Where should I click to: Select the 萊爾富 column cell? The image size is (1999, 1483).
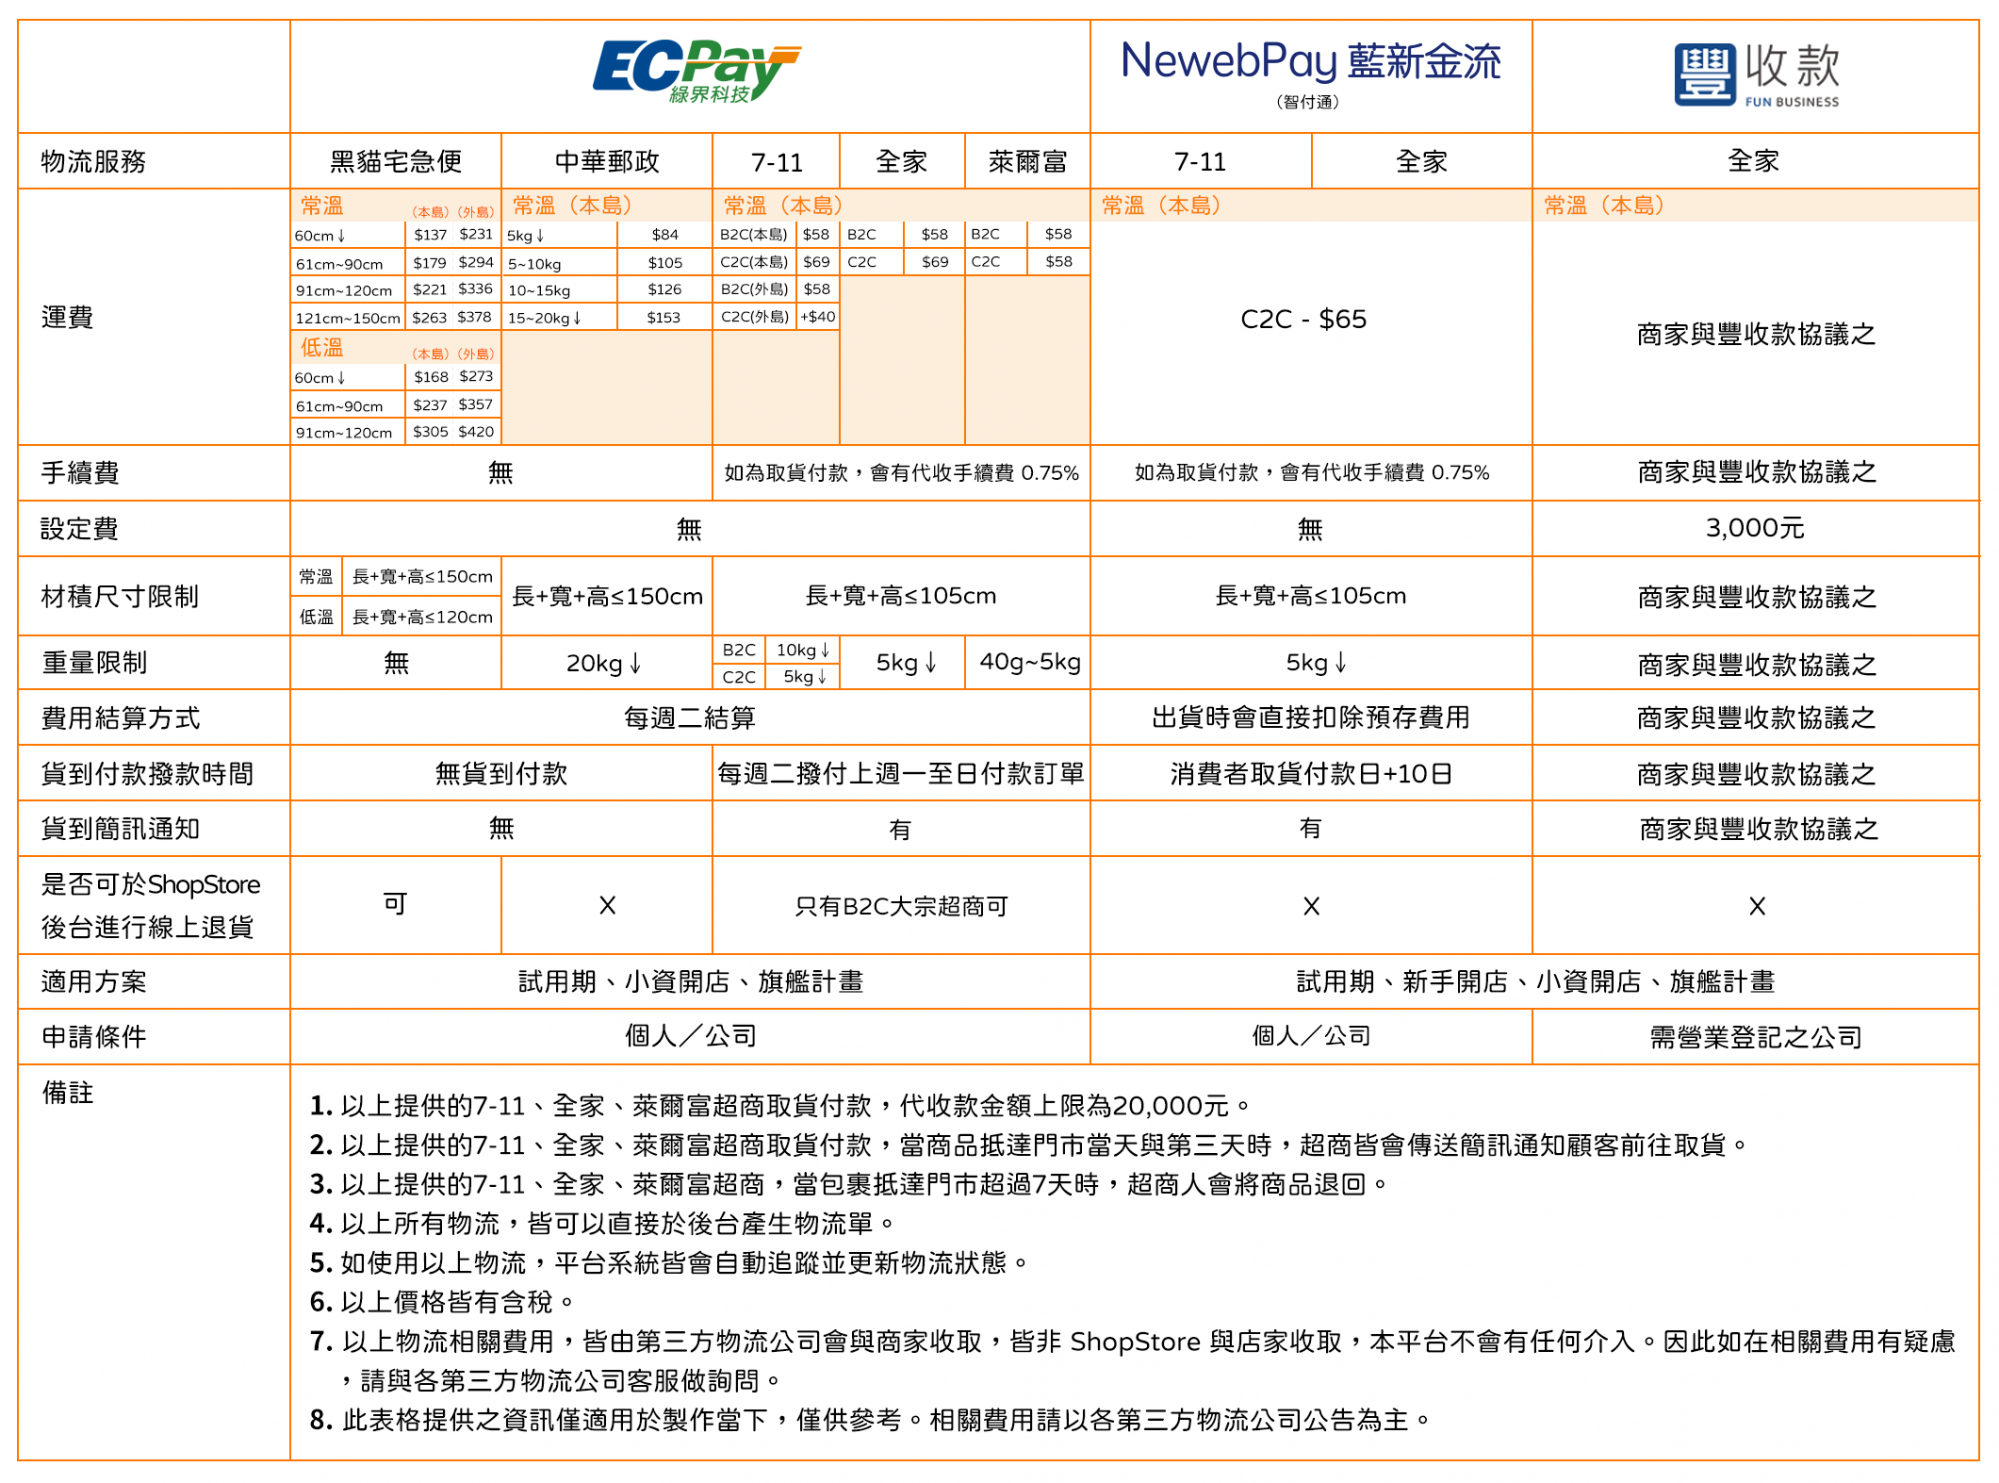(x=1027, y=161)
